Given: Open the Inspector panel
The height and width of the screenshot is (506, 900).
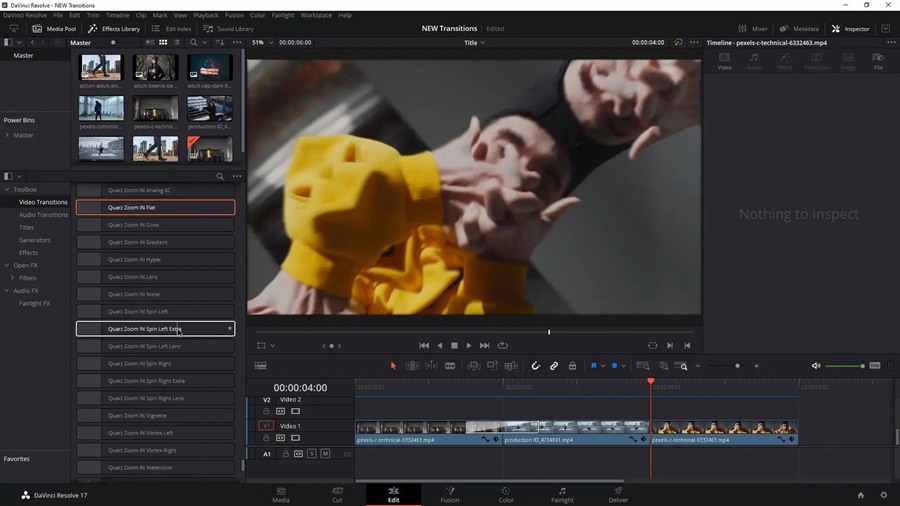Looking at the screenshot, I should (x=850, y=29).
